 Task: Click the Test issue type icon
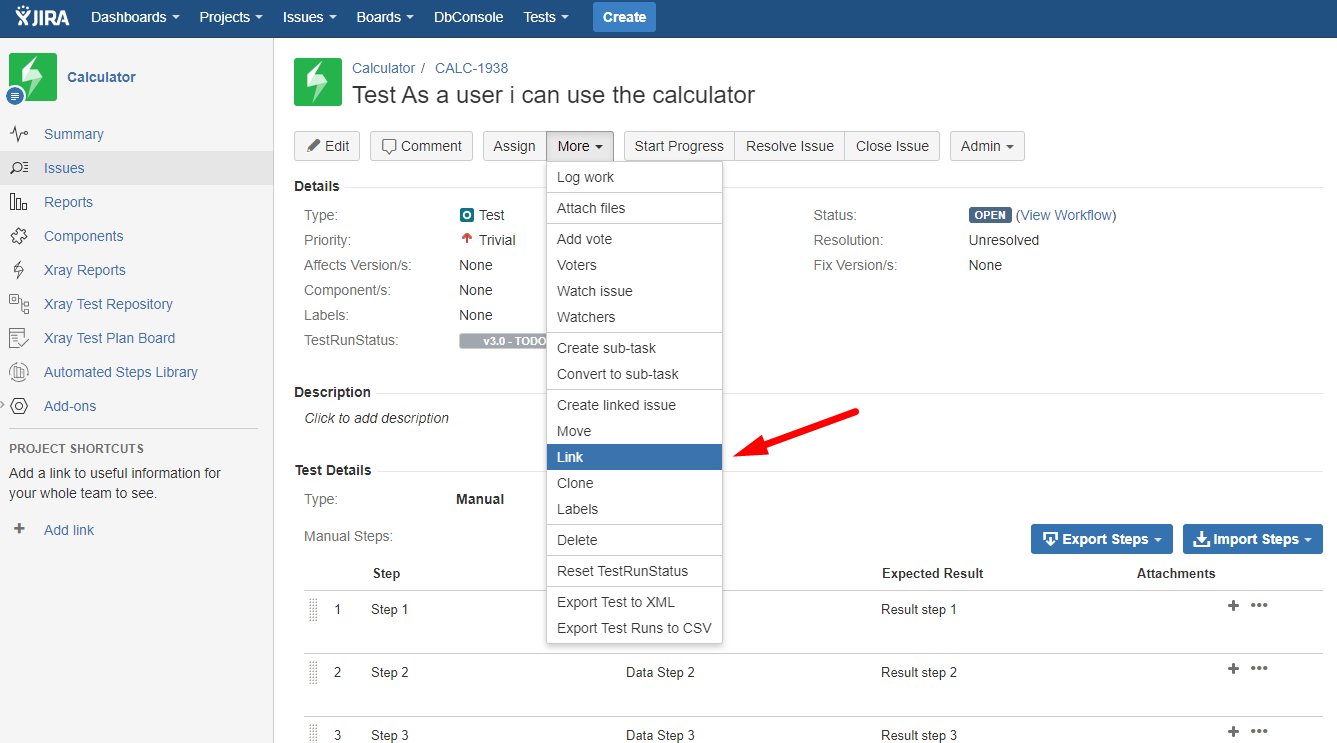coord(467,215)
